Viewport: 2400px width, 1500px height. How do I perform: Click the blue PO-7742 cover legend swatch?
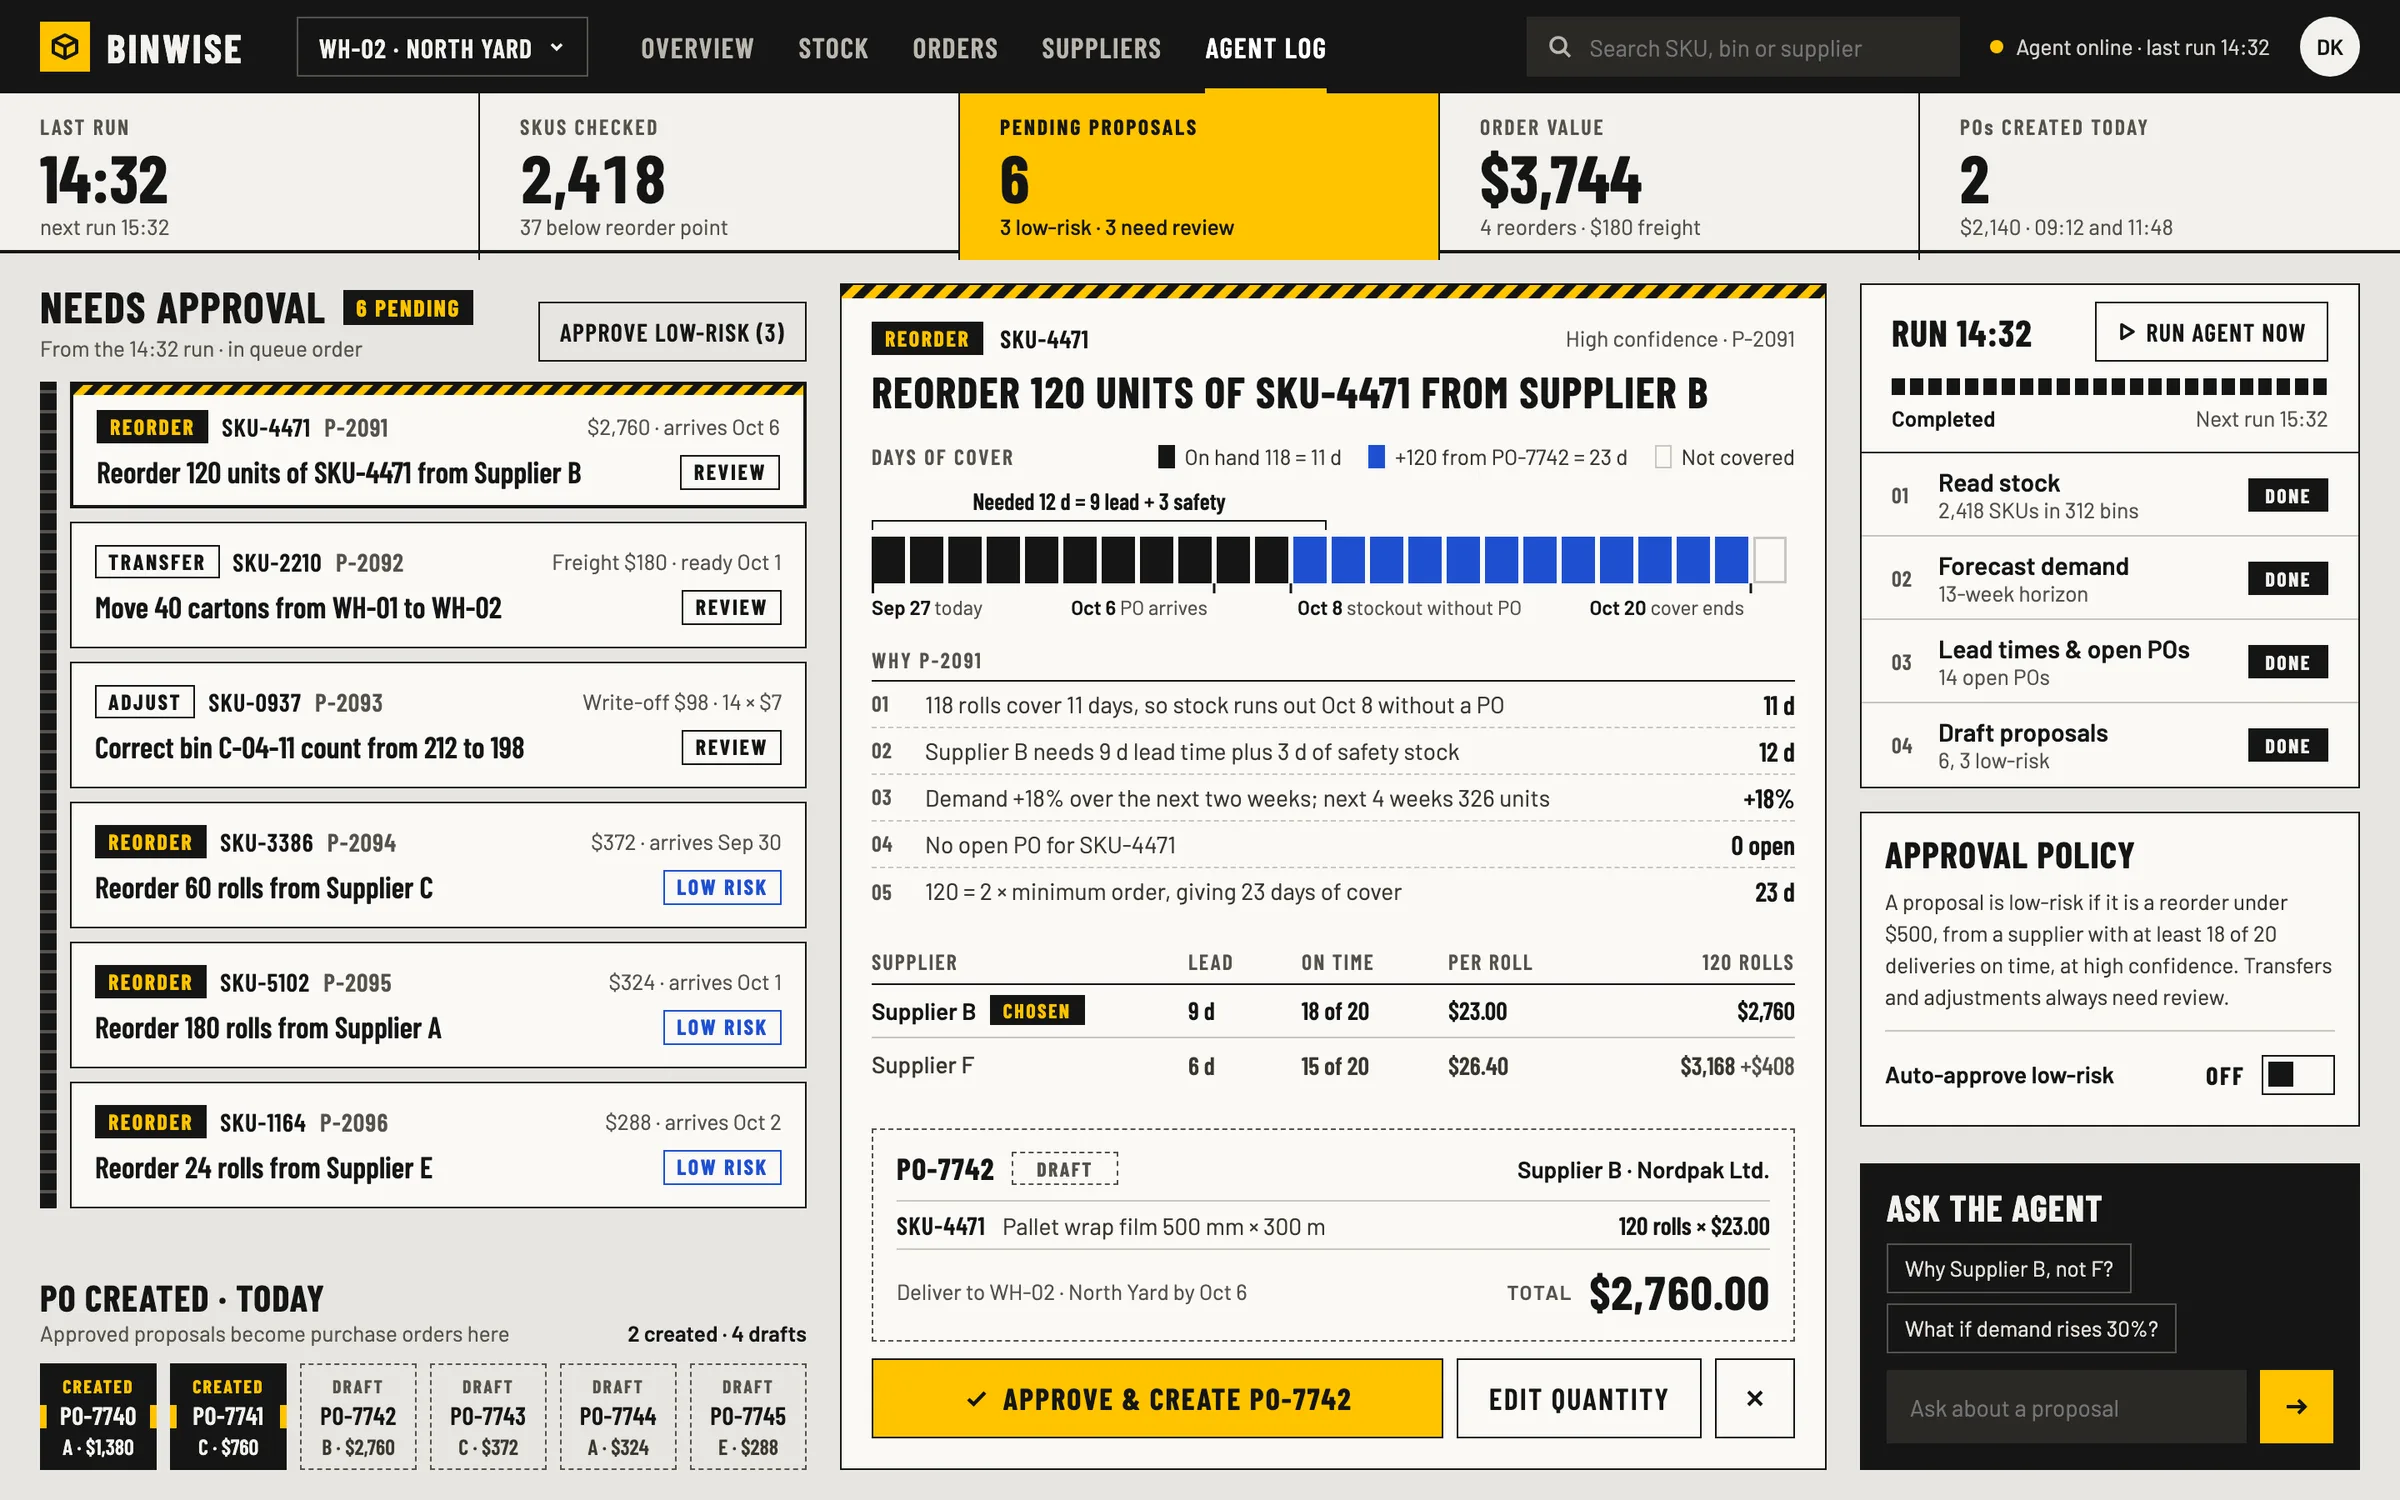(x=1376, y=457)
